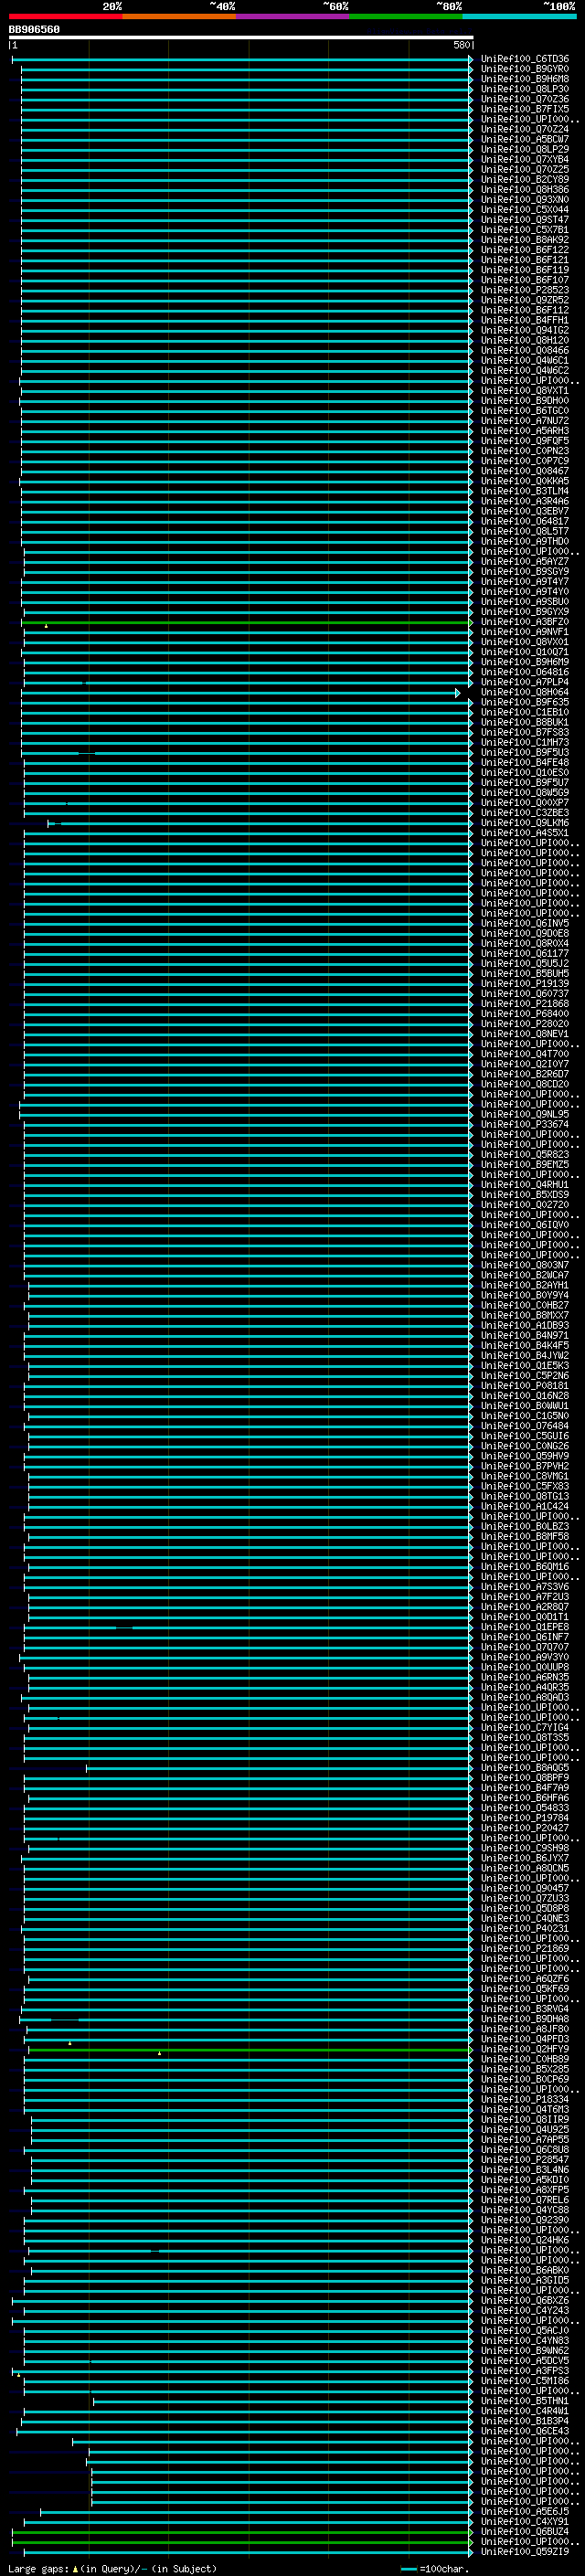Click hit label UniRef100_A5E6J5
Viewport: 585px width, 2576px height.
524,2511
